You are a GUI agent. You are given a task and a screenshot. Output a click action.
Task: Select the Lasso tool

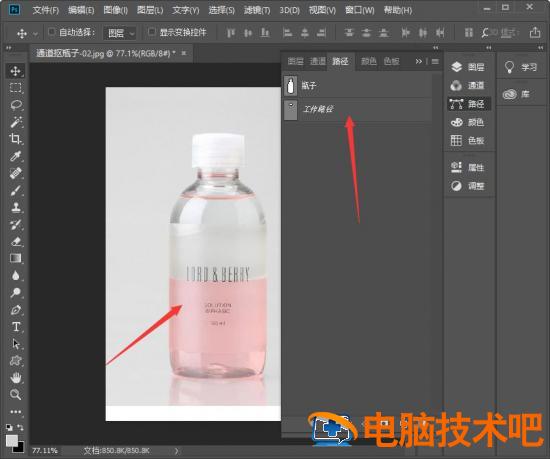[16, 105]
